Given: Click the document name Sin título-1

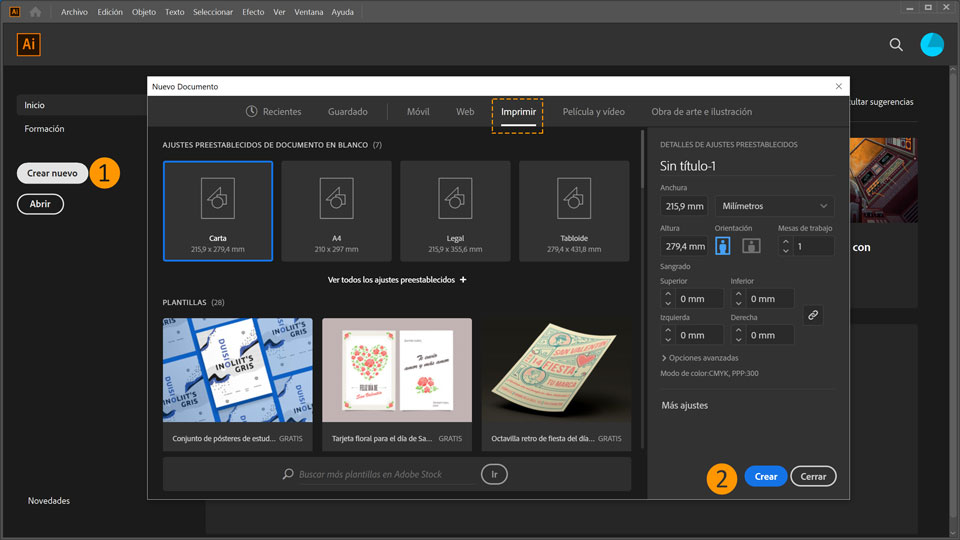Looking at the screenshot, I should click(688, 166).
